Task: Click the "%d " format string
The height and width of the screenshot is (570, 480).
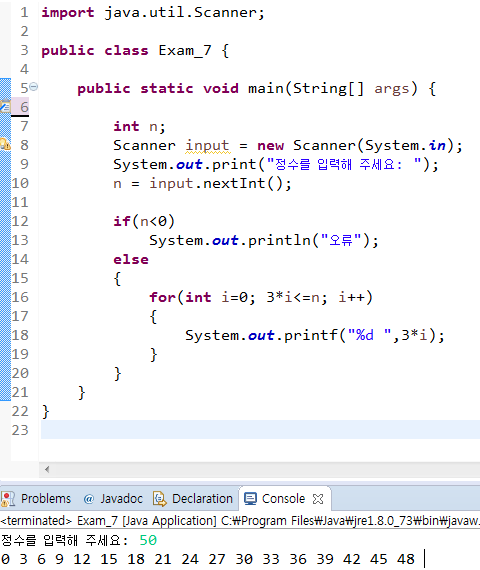Action: (369, 335)
